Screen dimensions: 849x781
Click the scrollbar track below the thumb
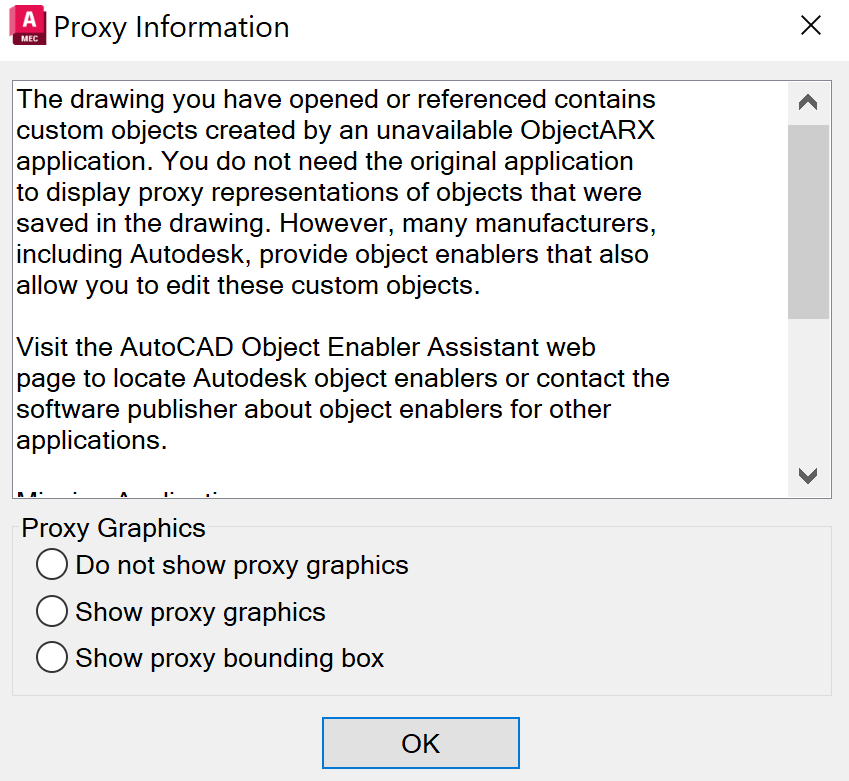pyautogui.click(x=809, y=390)
